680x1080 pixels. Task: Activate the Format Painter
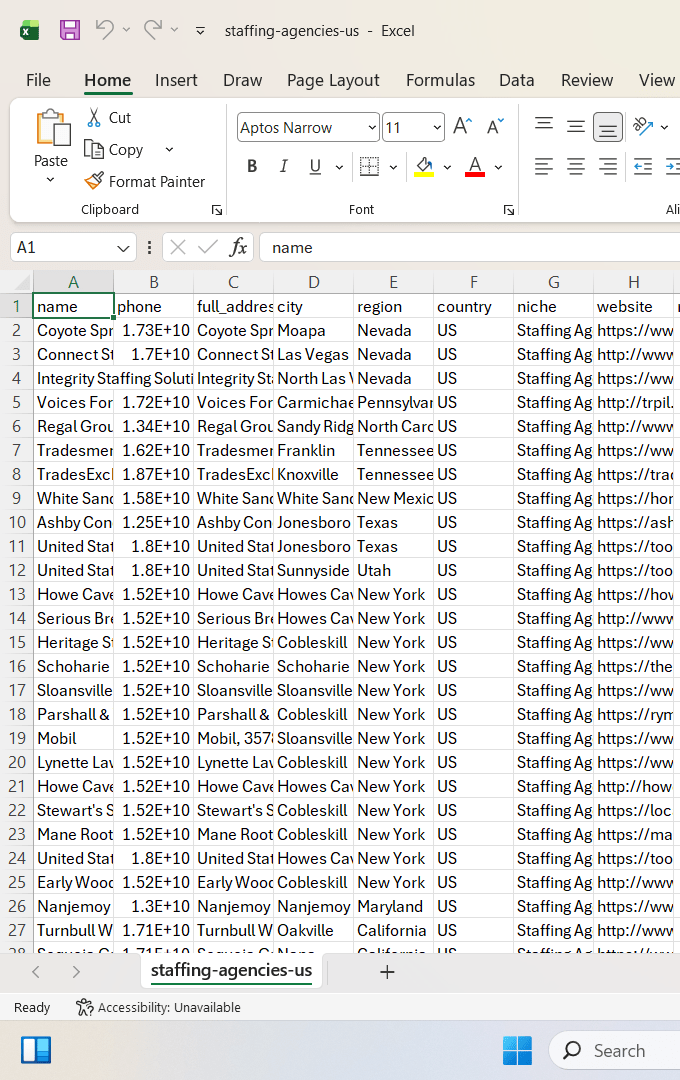click(x=145, y=181)
